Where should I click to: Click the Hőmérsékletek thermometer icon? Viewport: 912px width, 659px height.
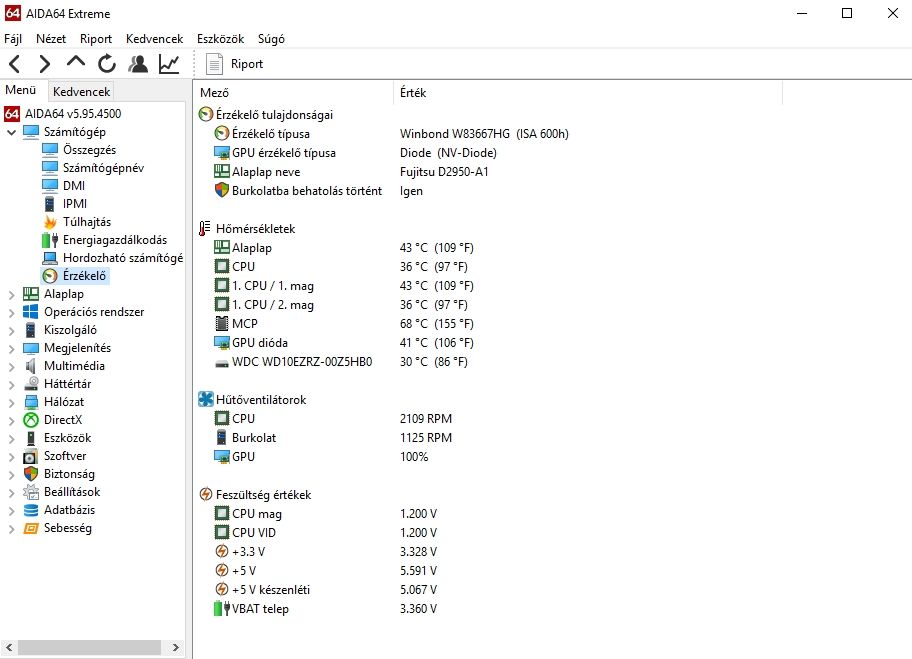(204, 229)
